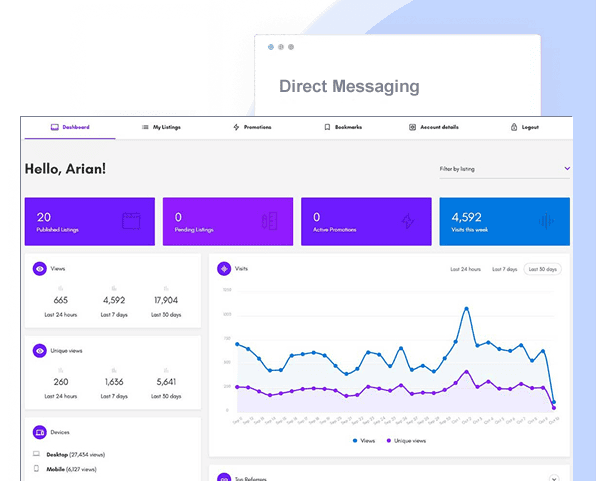This screenshot has width=597, height=481.
Task: Click the Published Listings window icon
Action: (x=131, y=221)
